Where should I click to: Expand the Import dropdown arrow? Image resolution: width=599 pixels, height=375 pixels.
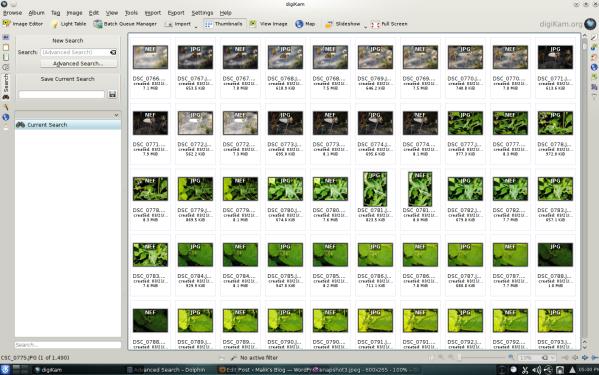click(196, 27)
